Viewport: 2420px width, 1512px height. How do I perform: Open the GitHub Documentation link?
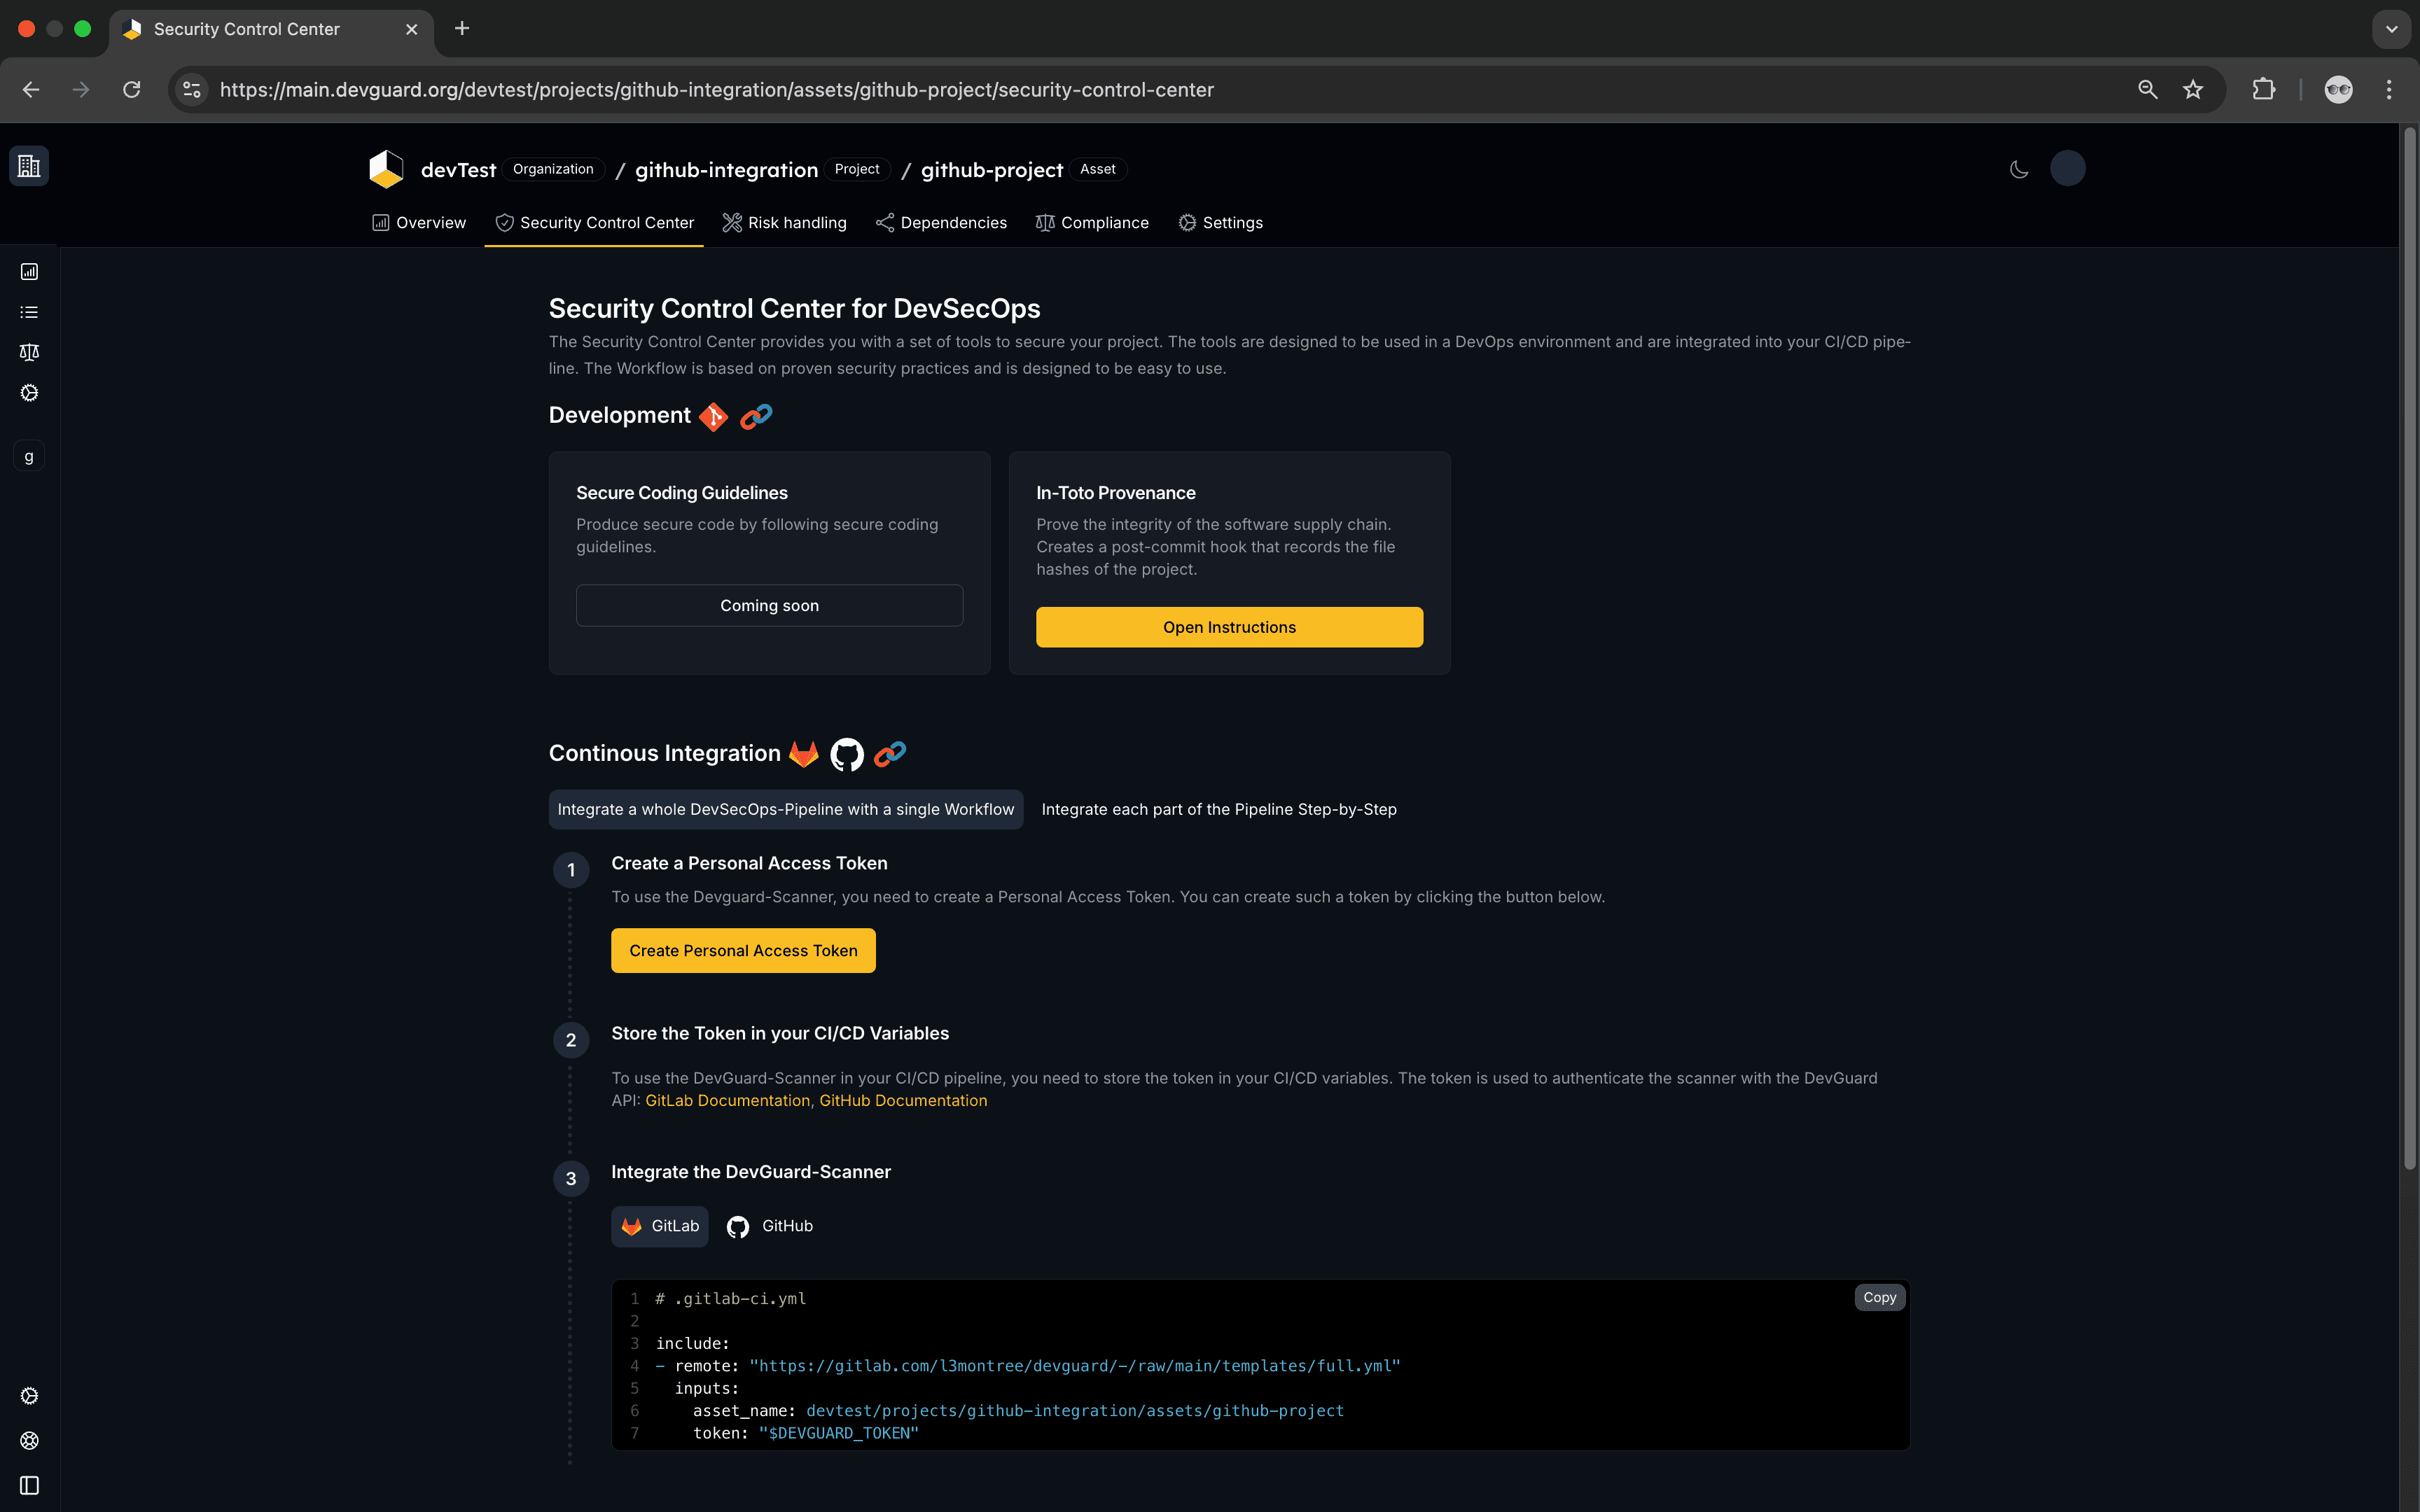click(902, 1100)
